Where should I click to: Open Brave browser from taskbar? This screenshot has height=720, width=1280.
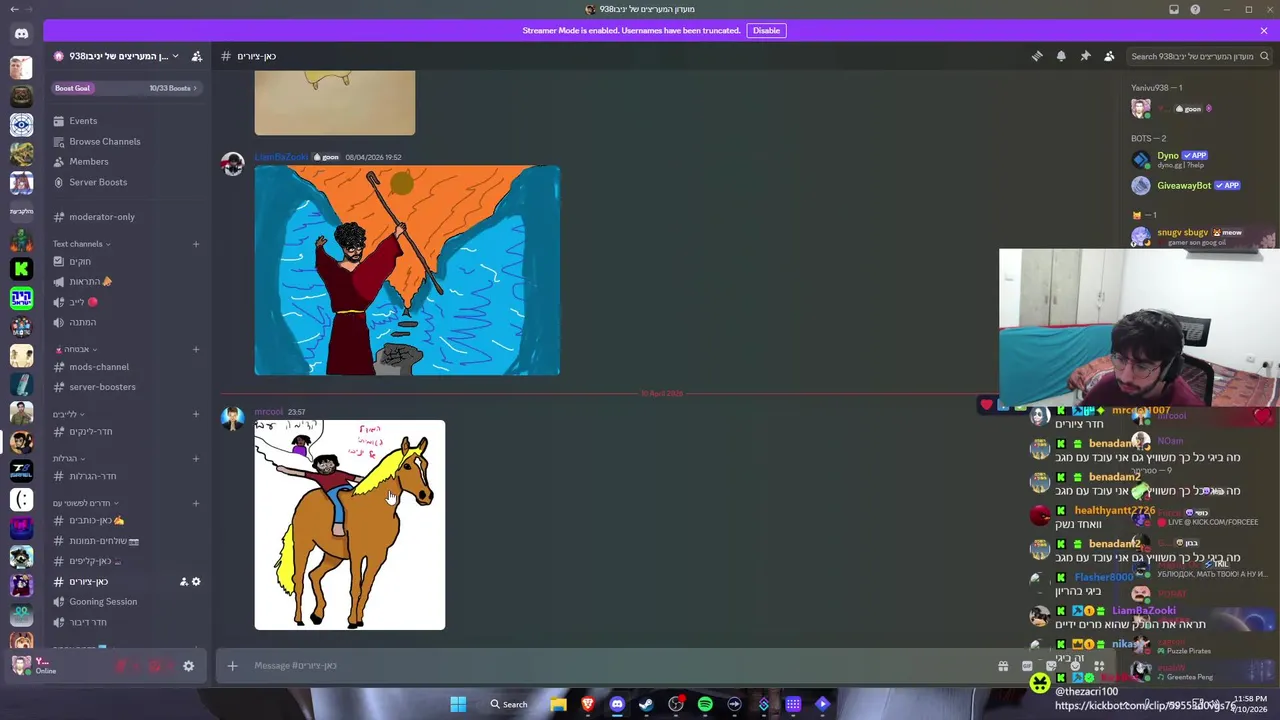click(x=588, y=704)
